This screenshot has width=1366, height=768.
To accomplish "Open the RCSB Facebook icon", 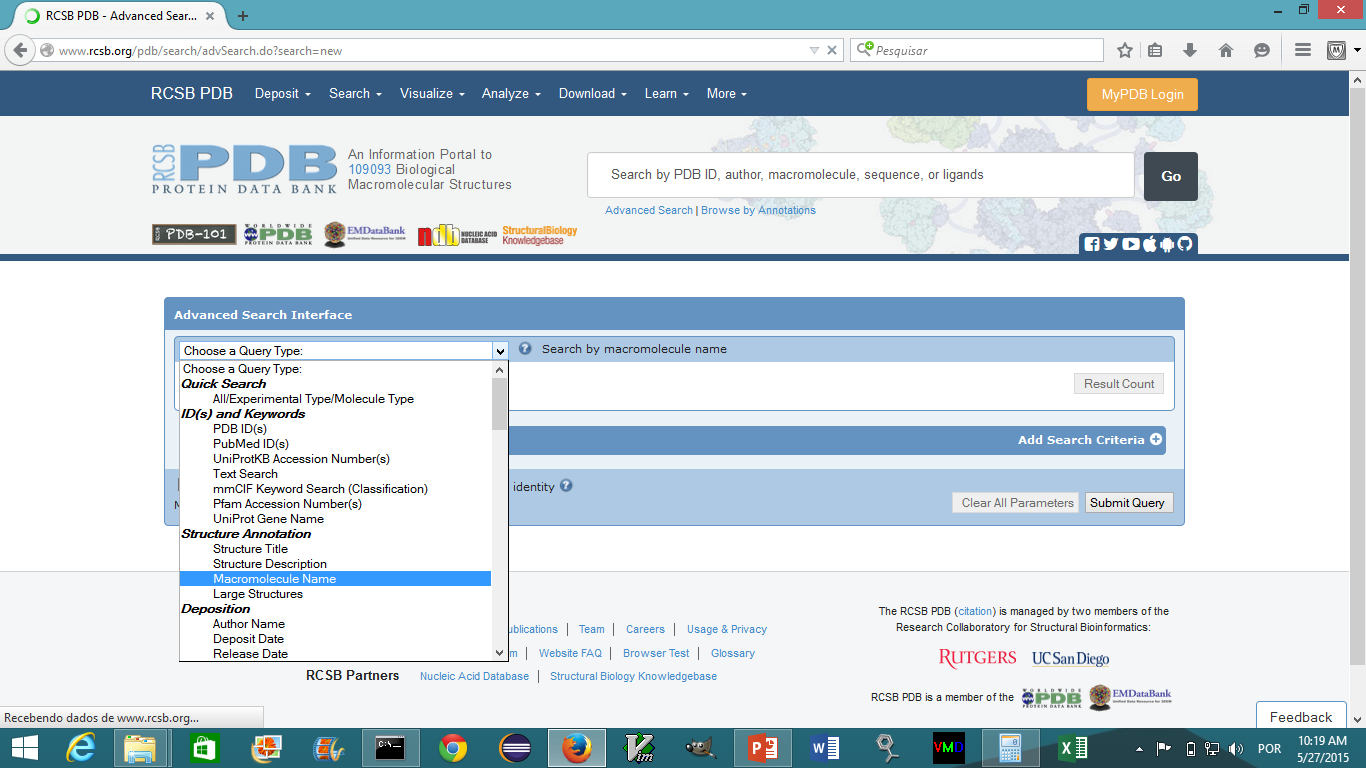I will point(1092,244).
